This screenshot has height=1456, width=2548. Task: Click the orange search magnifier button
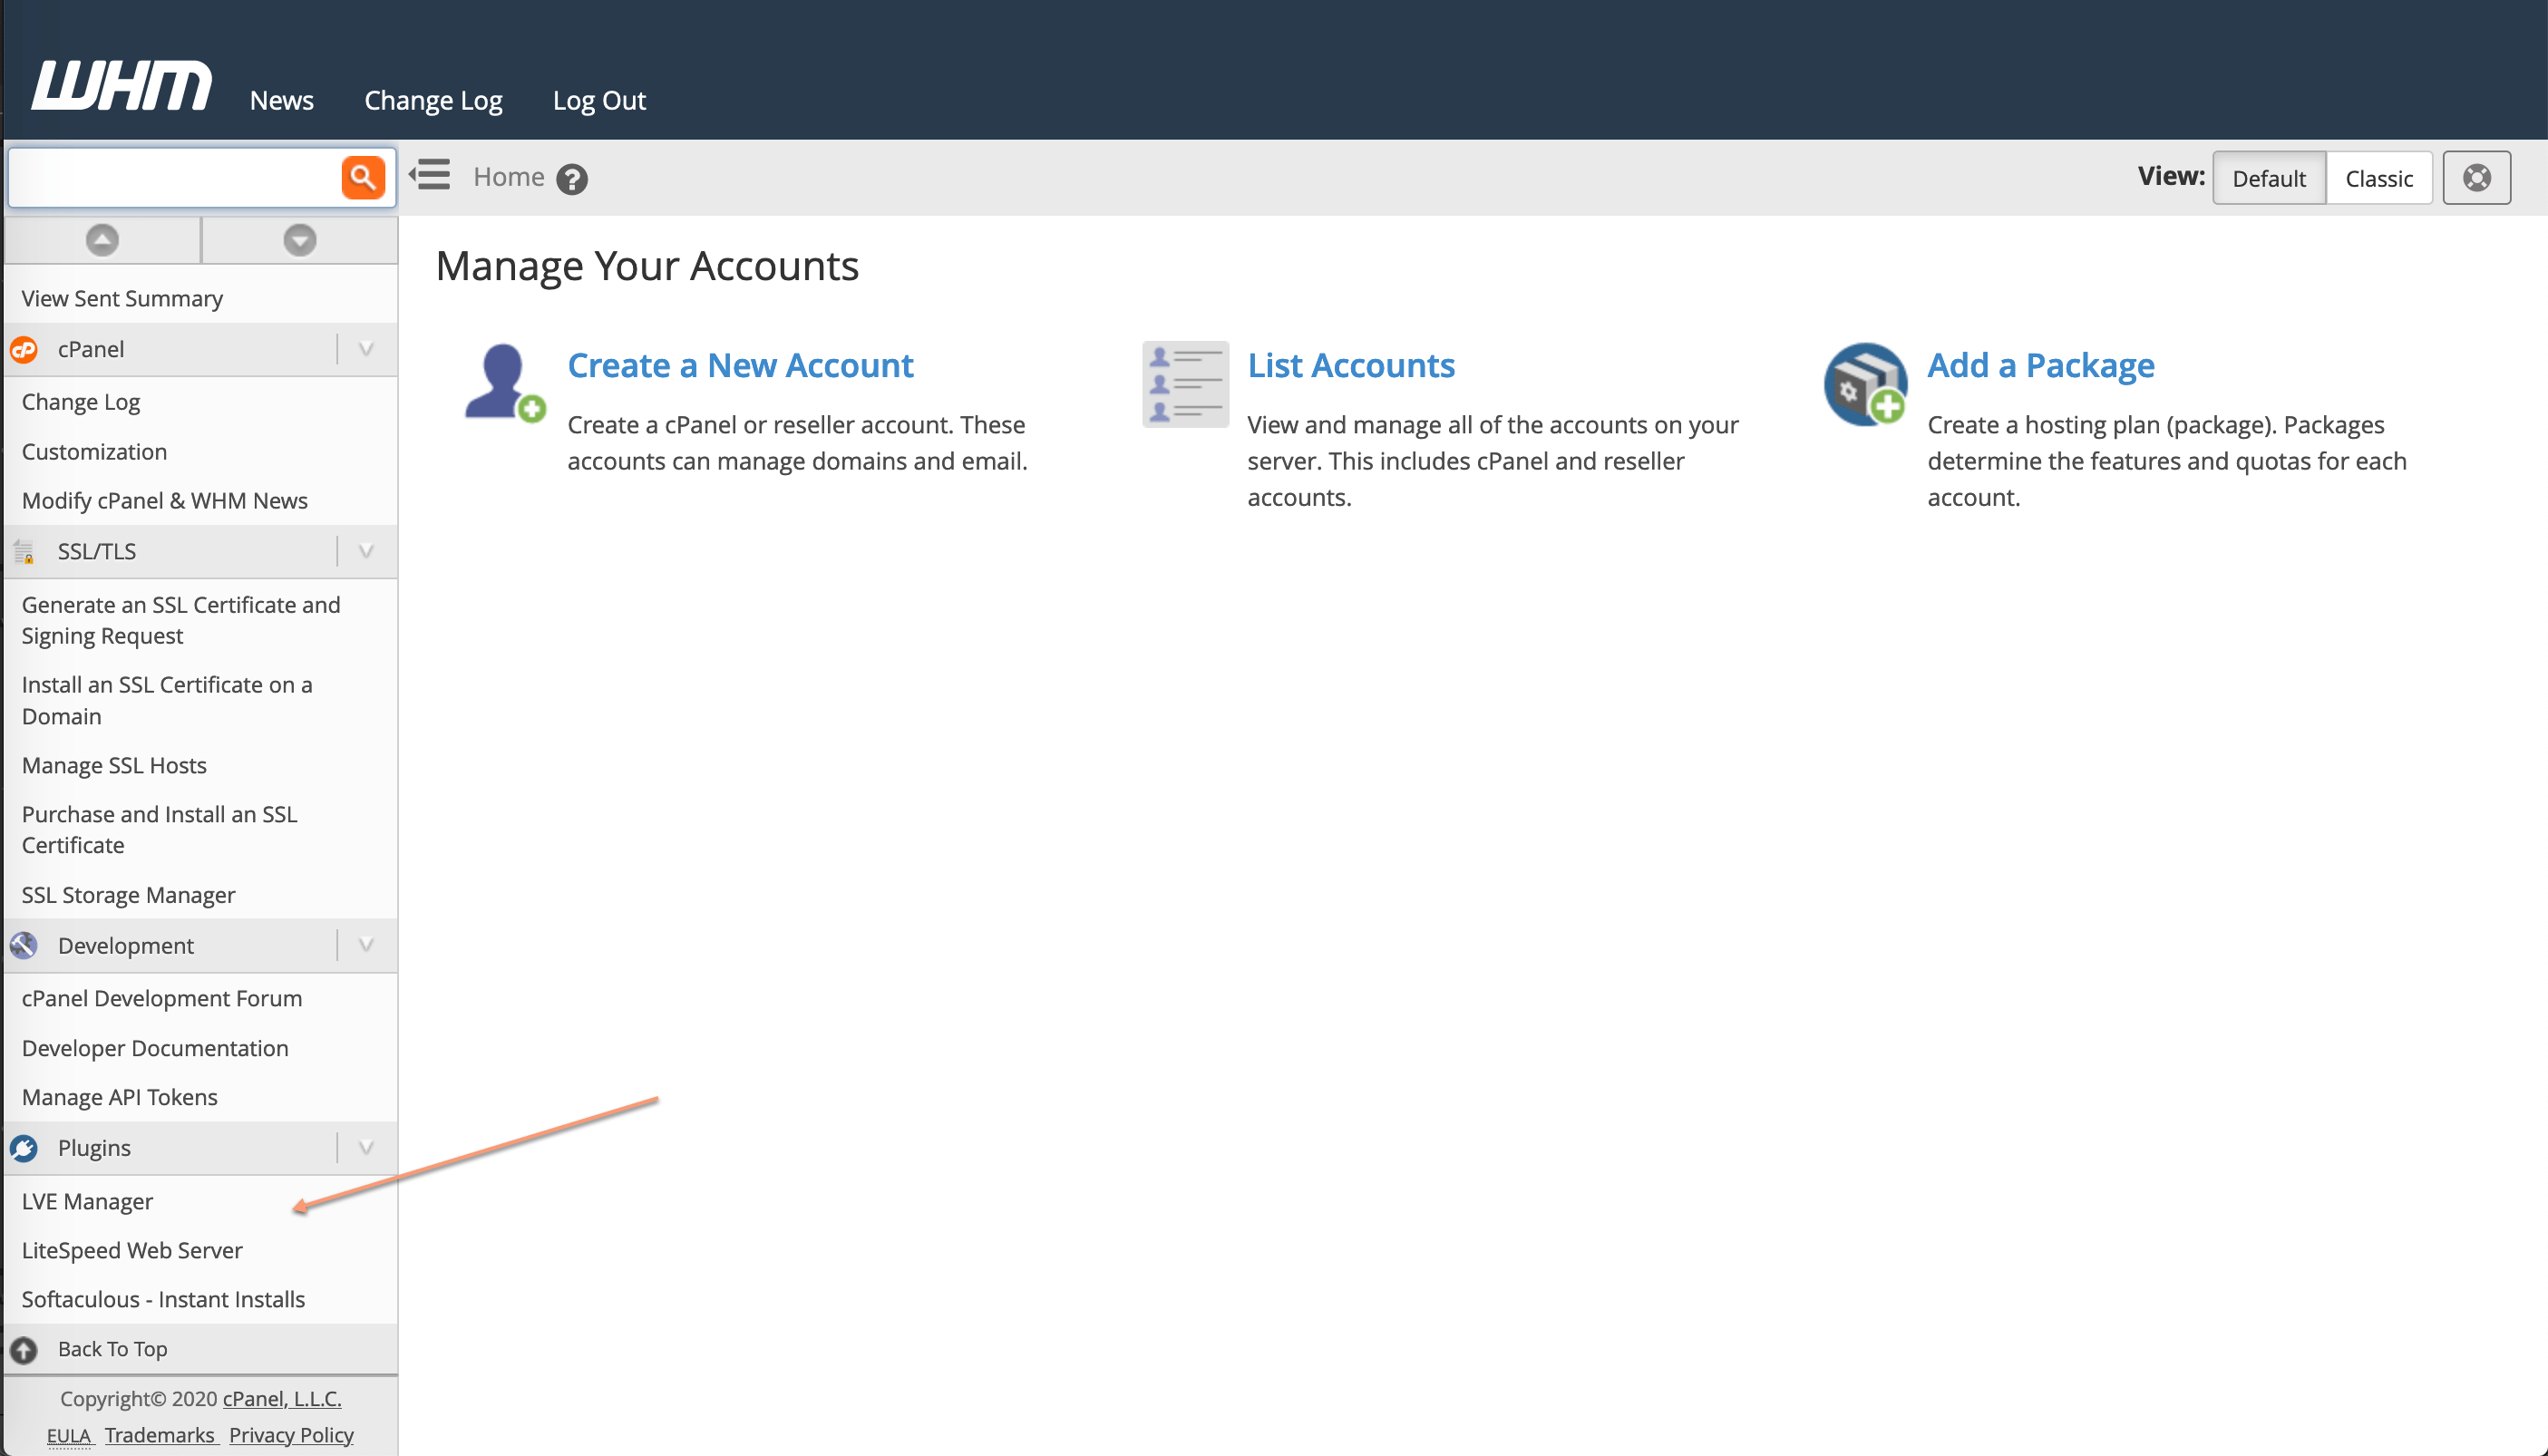tap(363, 177)
